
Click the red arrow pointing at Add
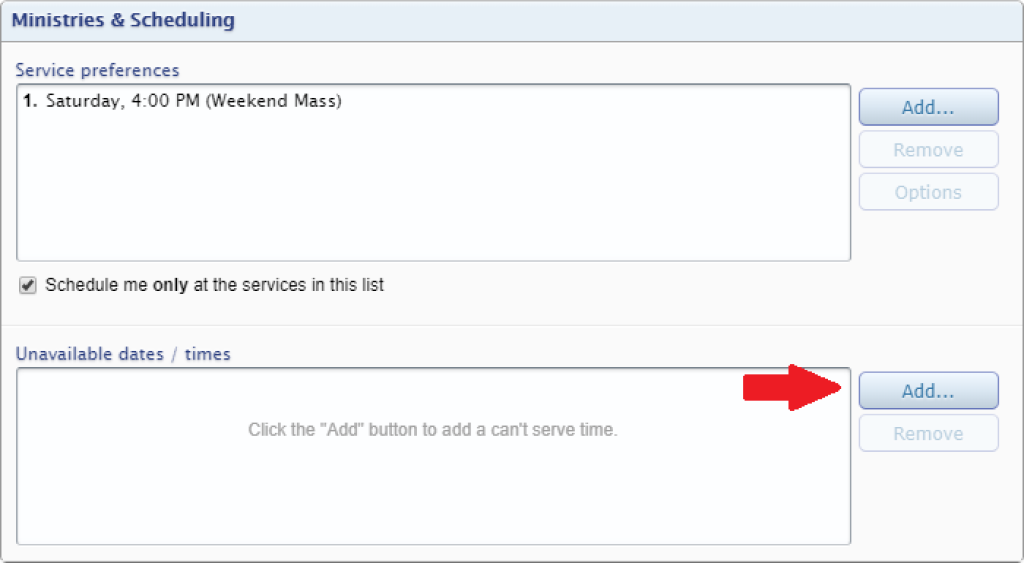click(x=792, y=388)
